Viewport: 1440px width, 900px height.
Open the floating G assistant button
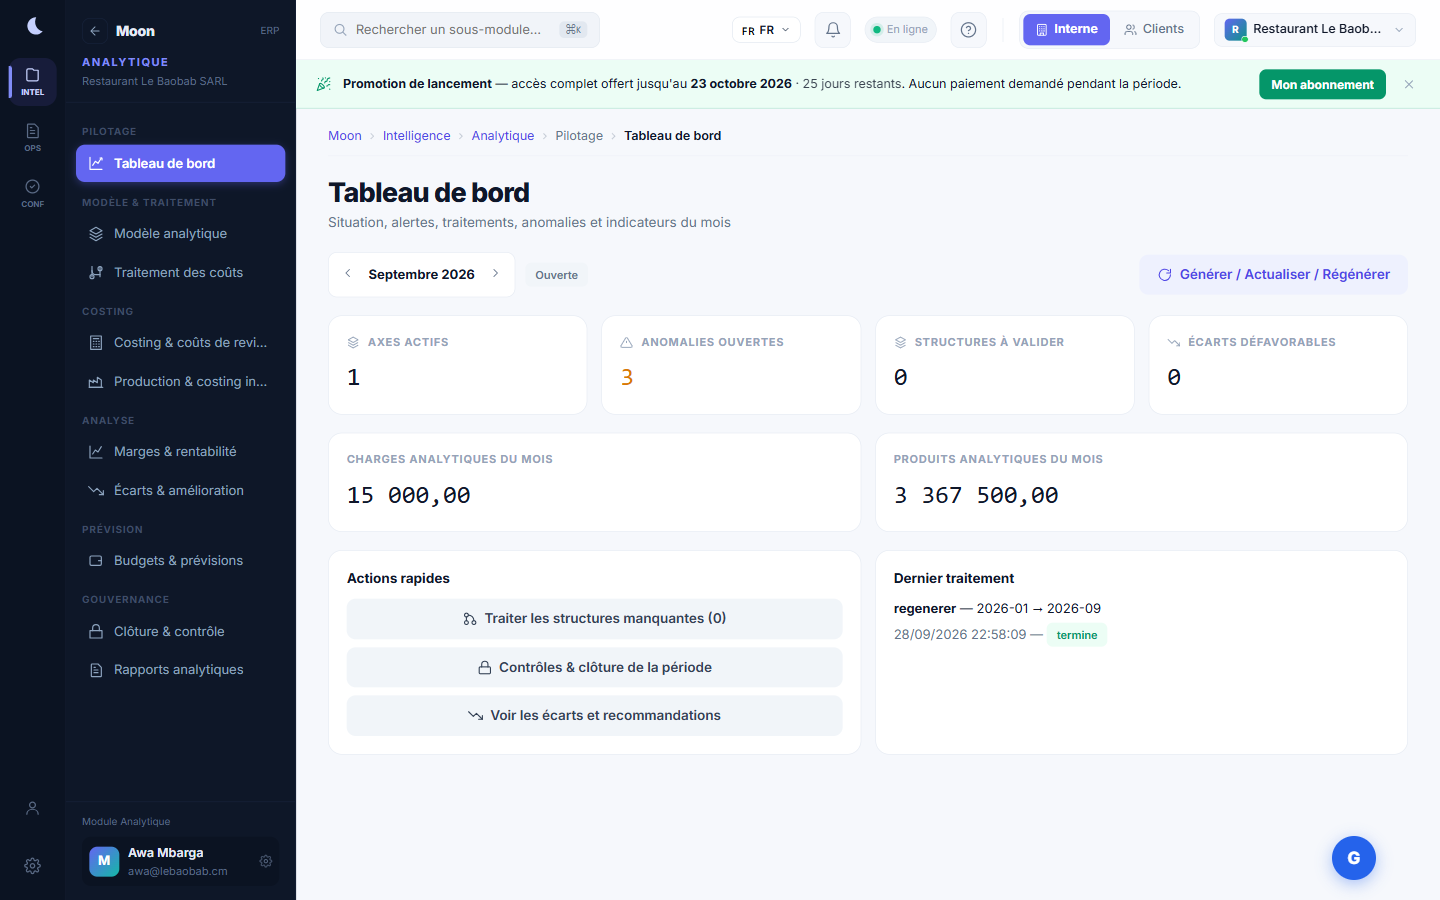[1354, 858]
